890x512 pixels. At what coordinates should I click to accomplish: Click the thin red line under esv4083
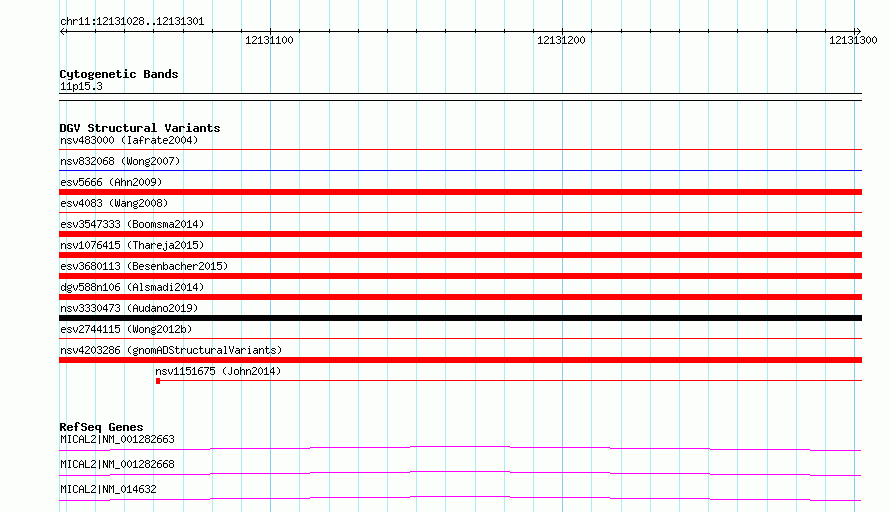click(460, 212)
